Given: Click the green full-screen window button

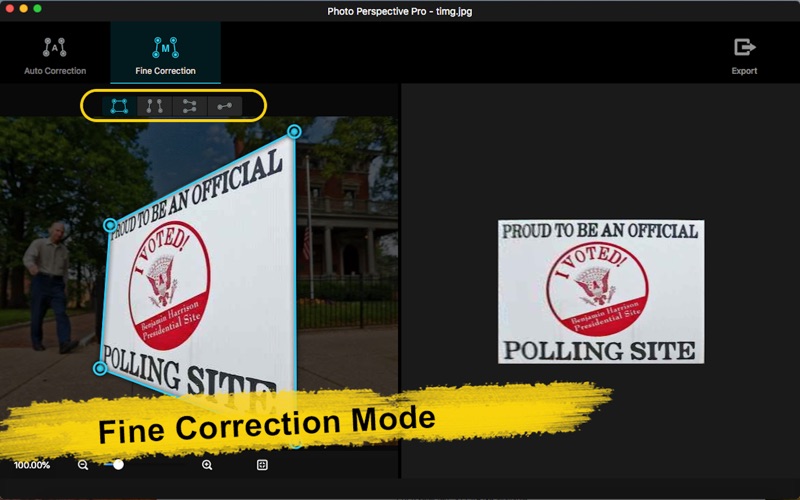Looking at the screenshot, I should coord(38,8).
